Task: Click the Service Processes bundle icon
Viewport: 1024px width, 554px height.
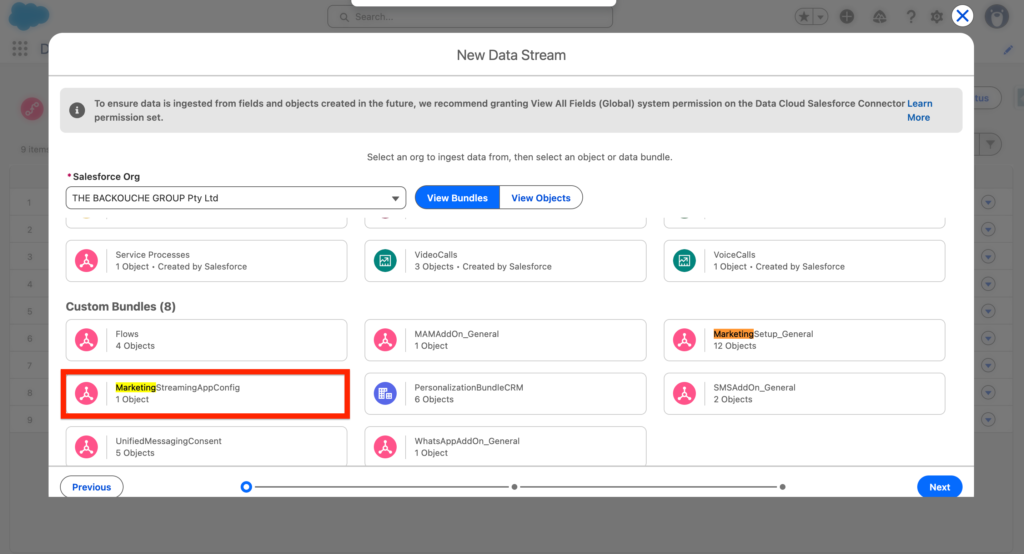Action: [x=87, y=261]
